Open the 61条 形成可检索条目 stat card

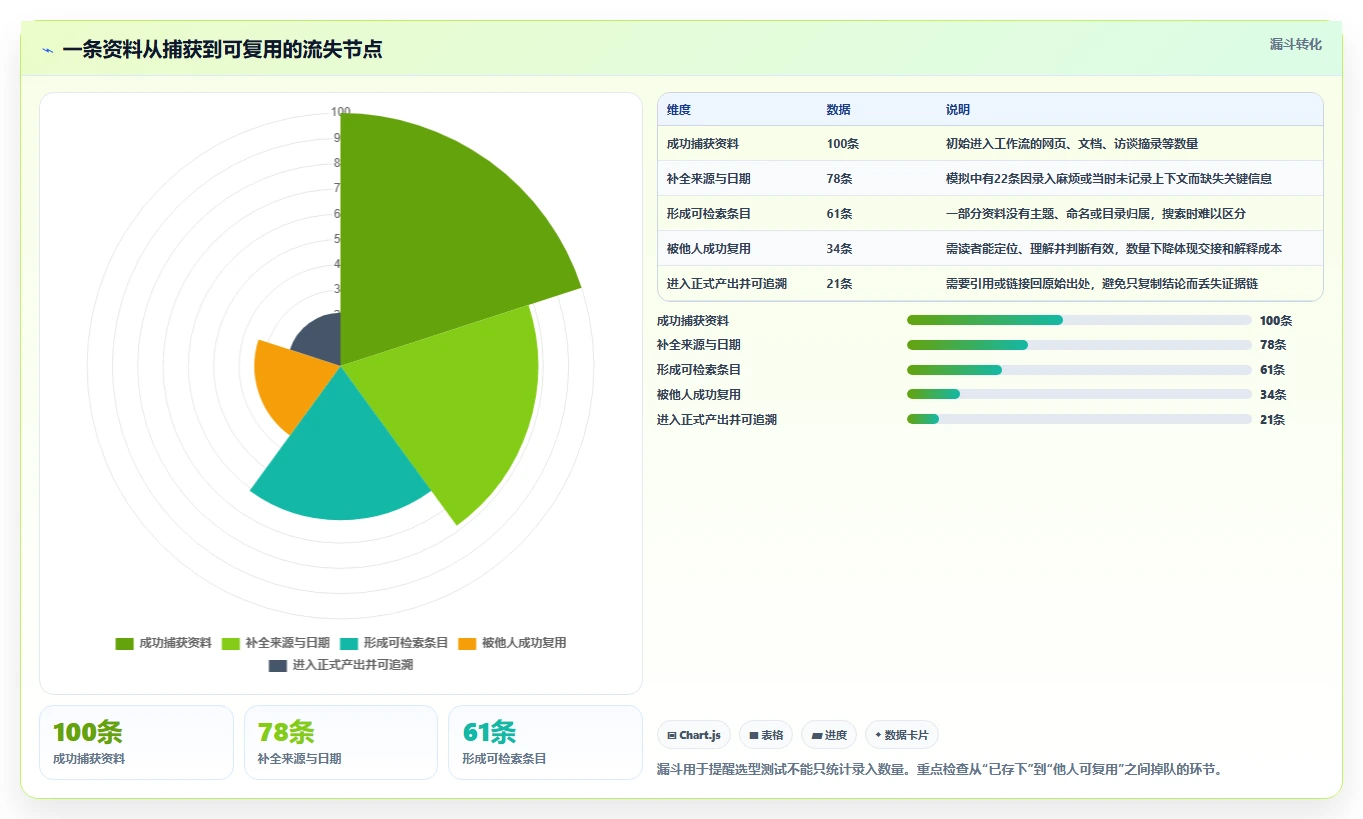pos(545,742)
